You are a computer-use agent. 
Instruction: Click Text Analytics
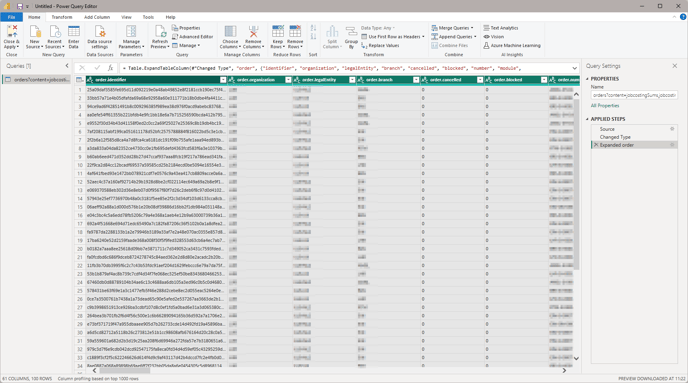coord(501,28)
